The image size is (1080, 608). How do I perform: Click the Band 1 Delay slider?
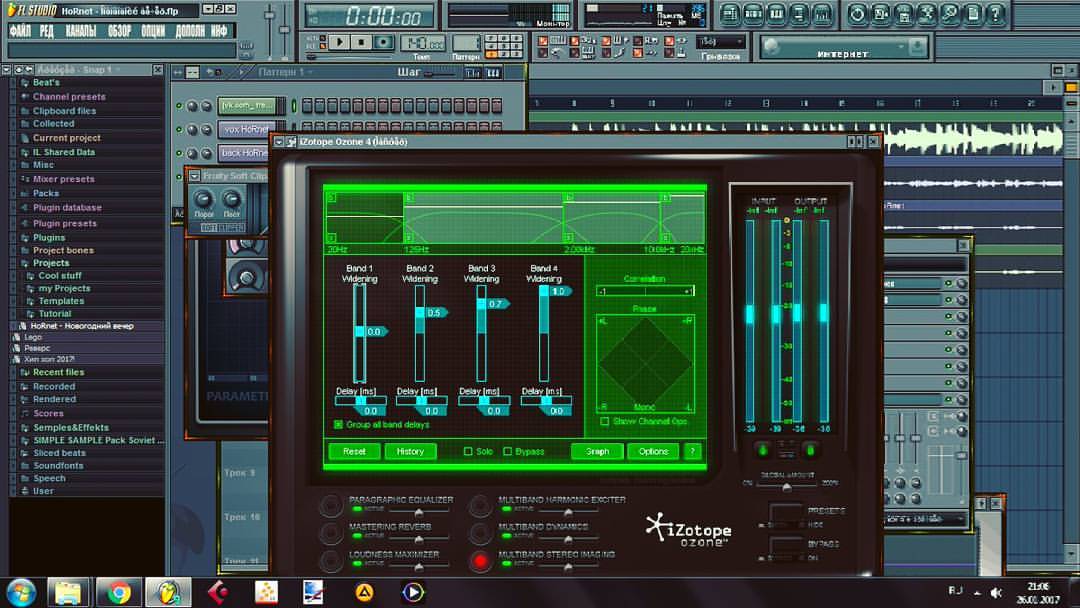click(x=360, y=400)
